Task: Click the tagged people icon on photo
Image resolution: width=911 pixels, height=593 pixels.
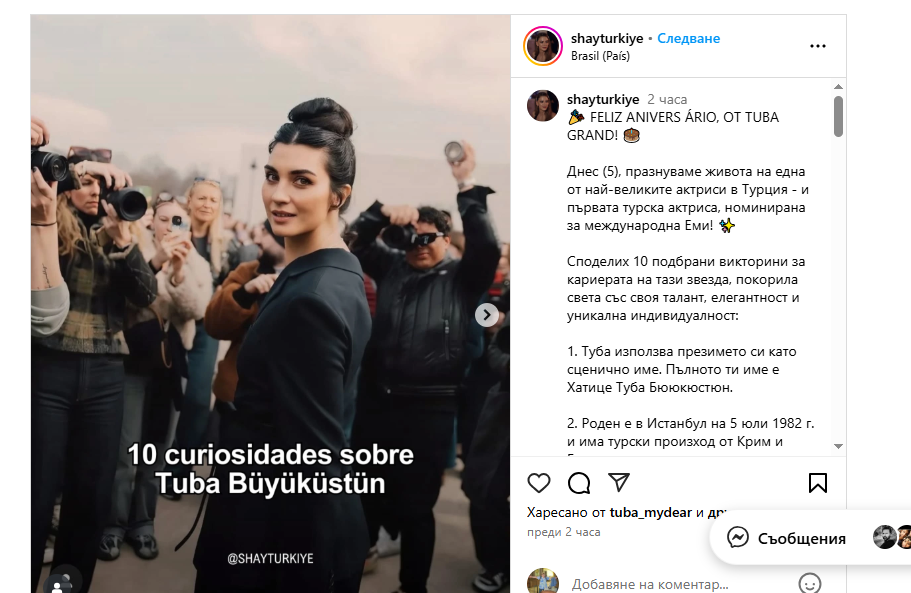Action: coord(58,583)
